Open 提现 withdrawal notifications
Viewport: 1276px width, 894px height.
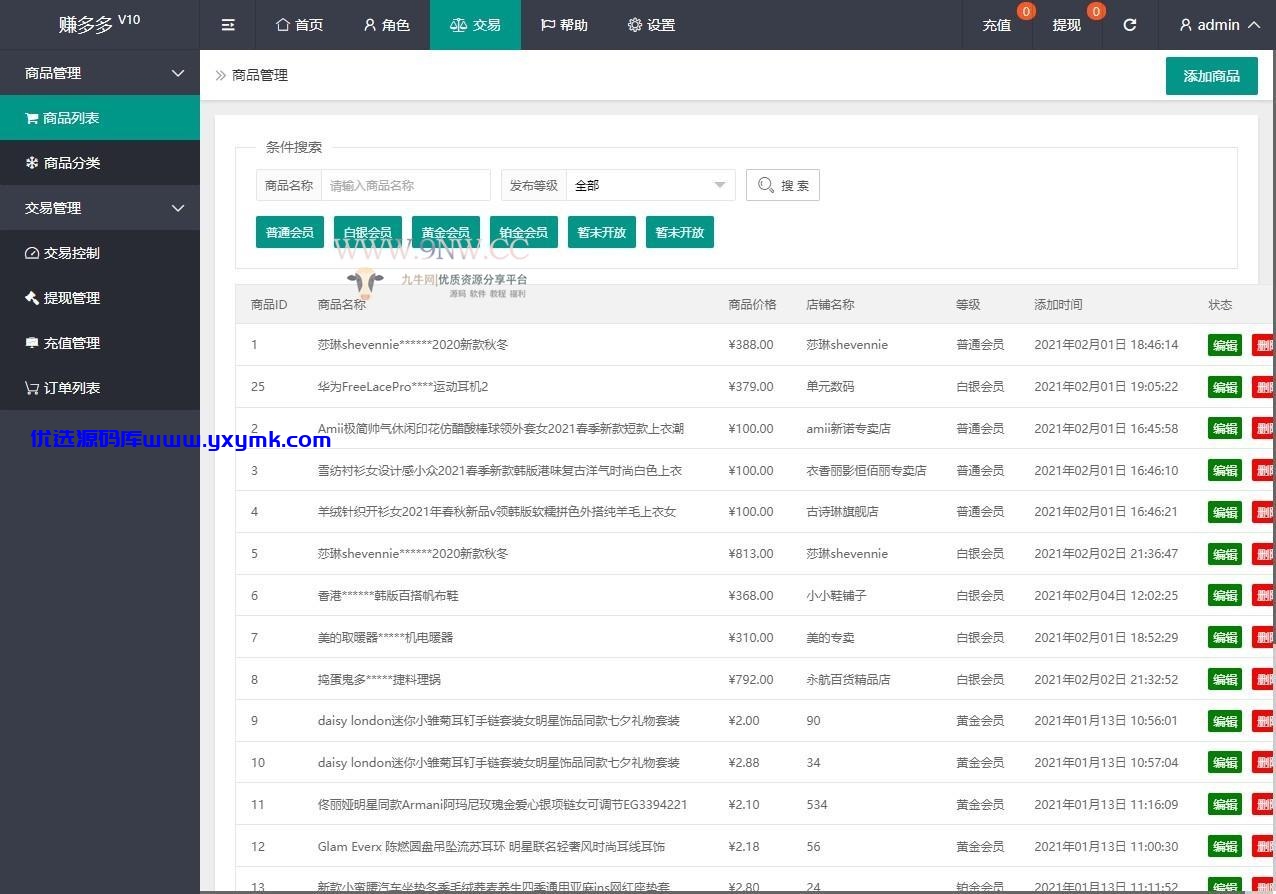(1067, 25)
